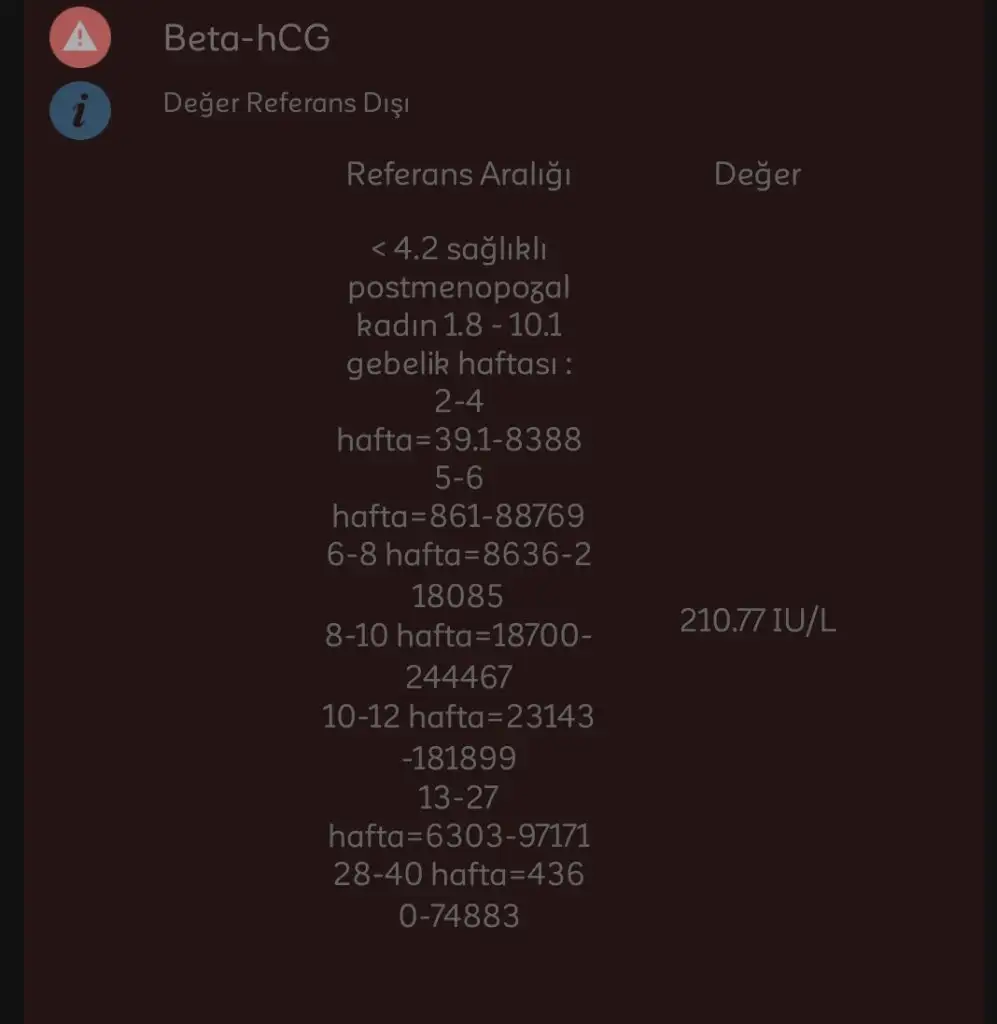Select the '10-12 hafta=23143' line
This screenshot has width=997, height=1024.
point(459,717)
